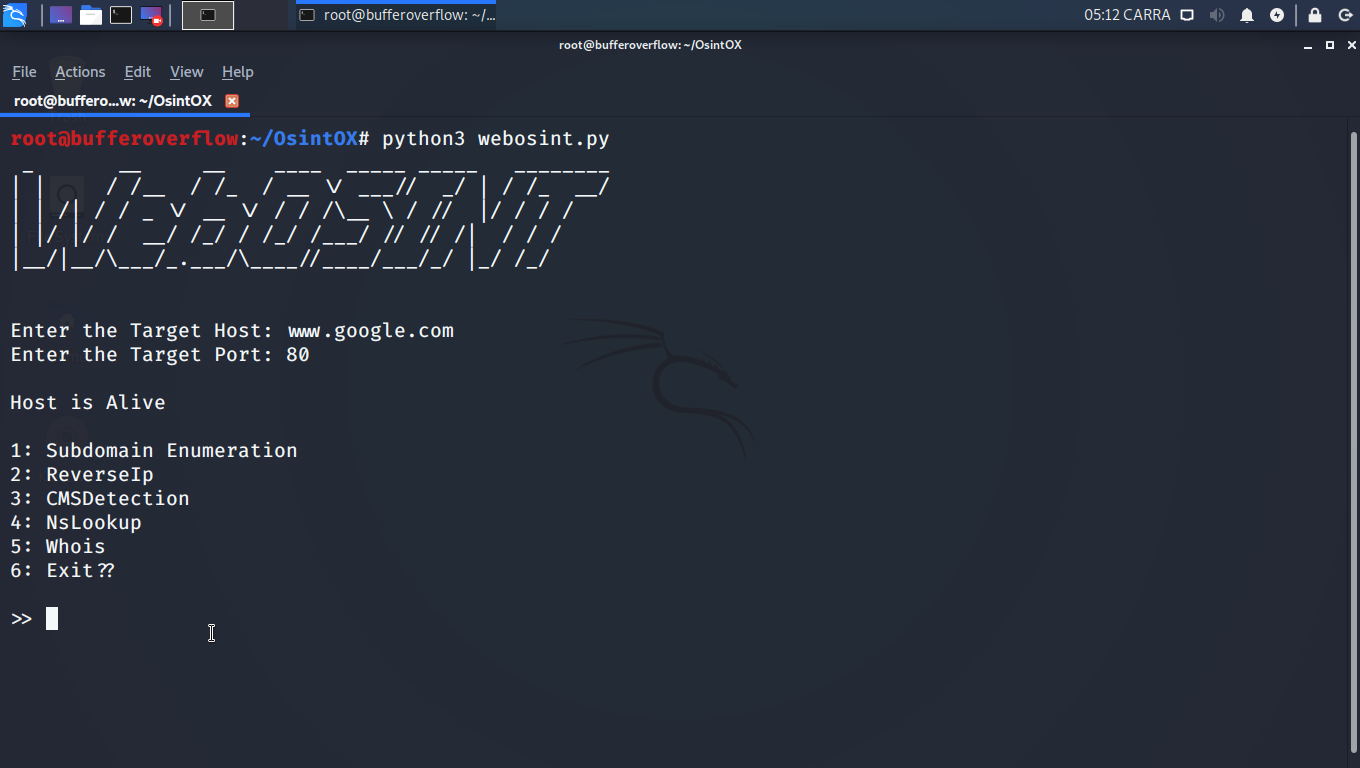
Task: Close the OsintOX terminal tab
Action: coord(232,101)
